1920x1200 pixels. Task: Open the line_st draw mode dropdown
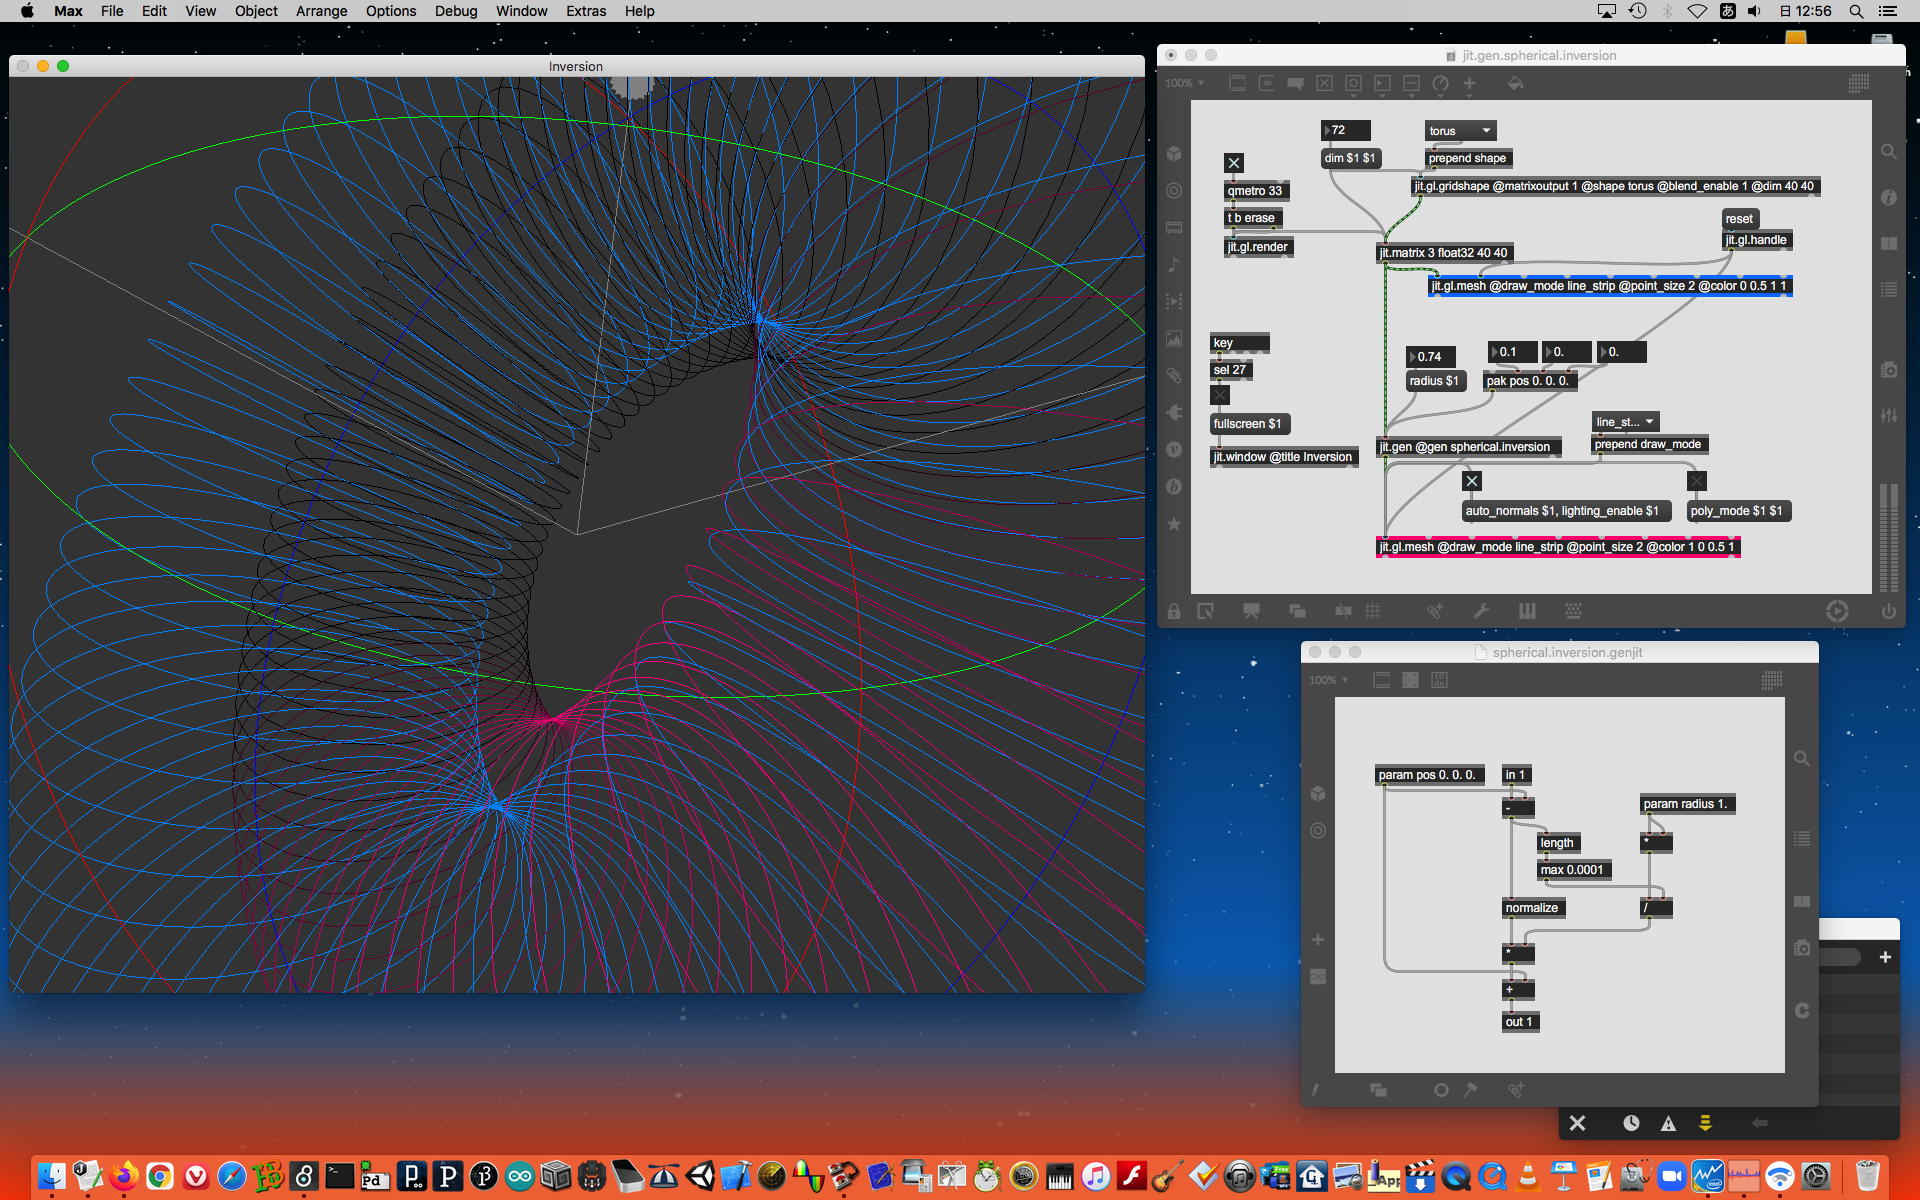pos(1625,422)
